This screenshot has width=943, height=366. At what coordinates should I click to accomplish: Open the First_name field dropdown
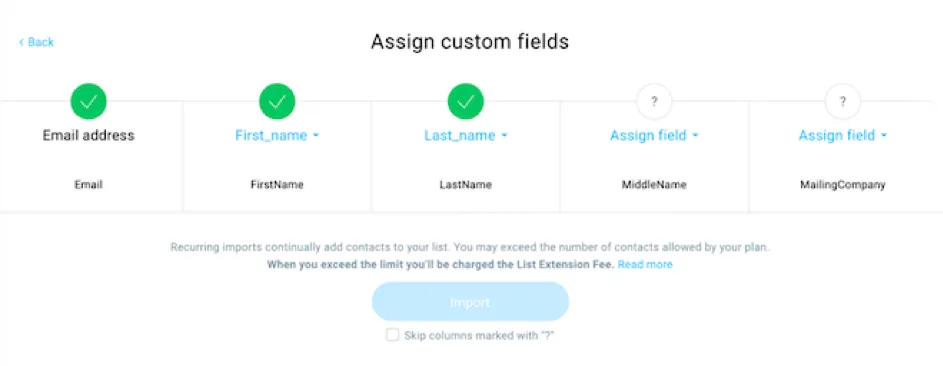coord(277,136)
